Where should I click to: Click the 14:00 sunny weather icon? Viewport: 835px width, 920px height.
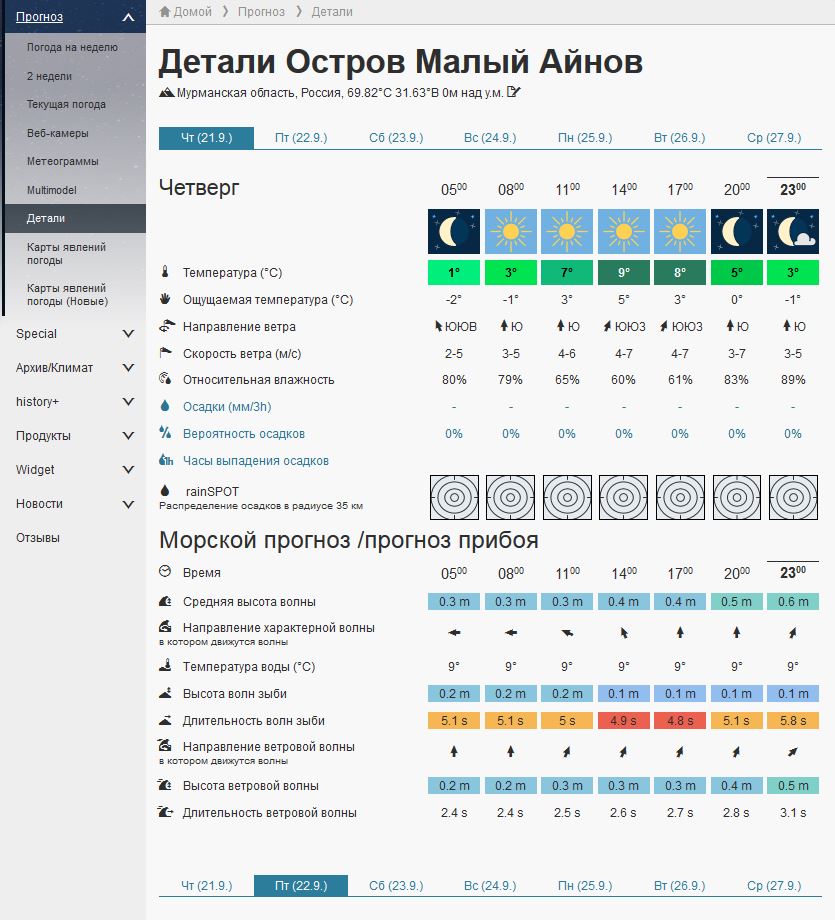click(x=624, y=232)
